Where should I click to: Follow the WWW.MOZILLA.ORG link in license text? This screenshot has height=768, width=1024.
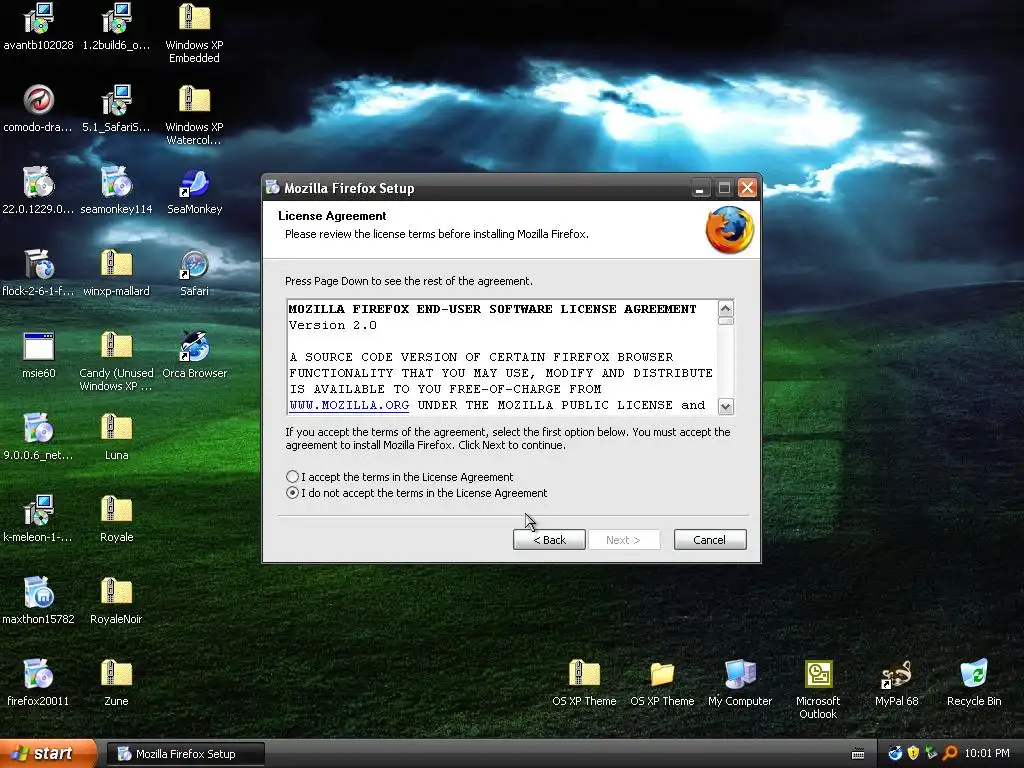click(349, 405)
